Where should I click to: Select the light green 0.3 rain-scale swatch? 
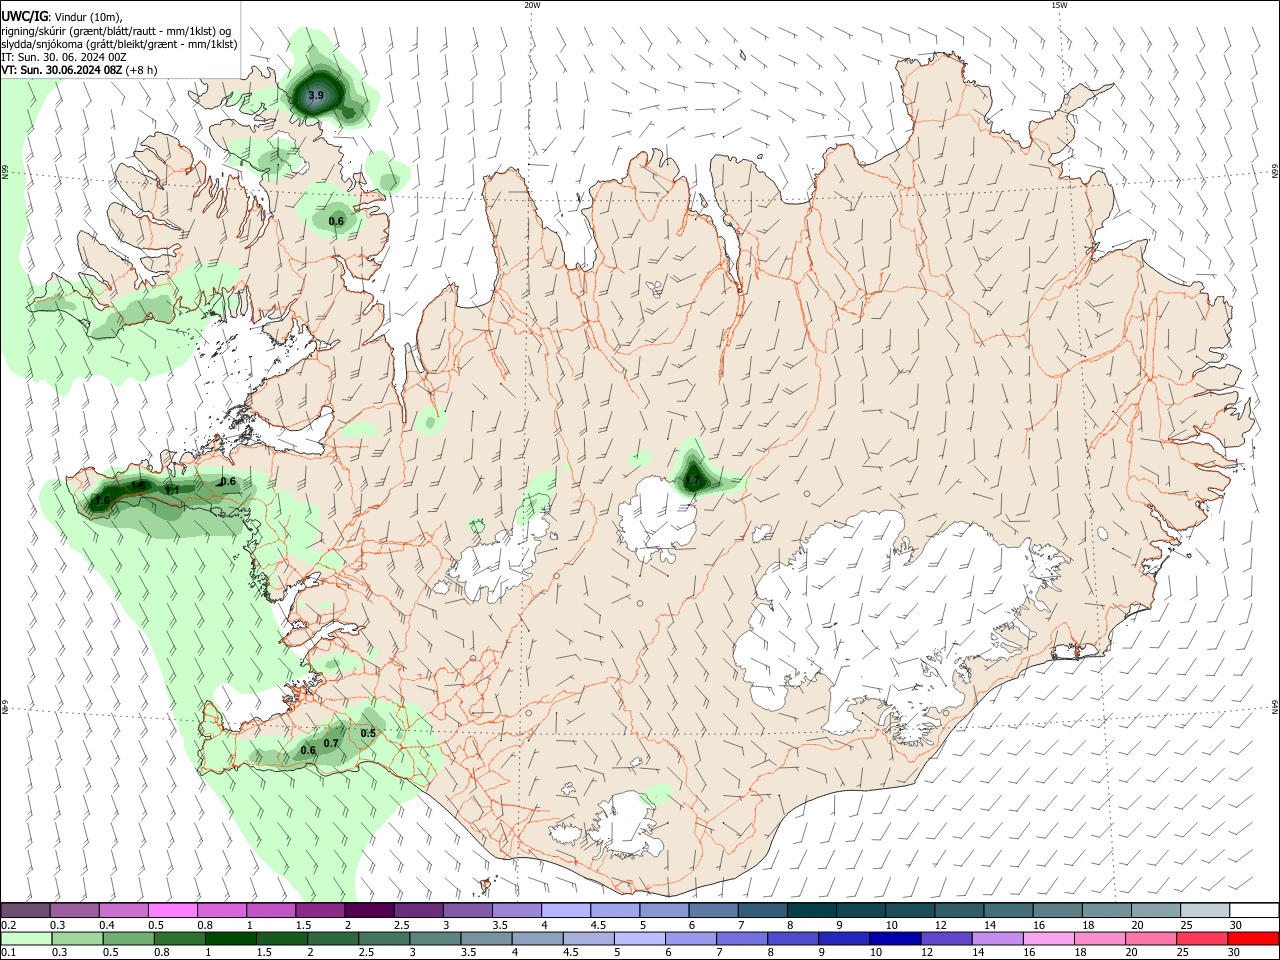[x=77, y=939]
